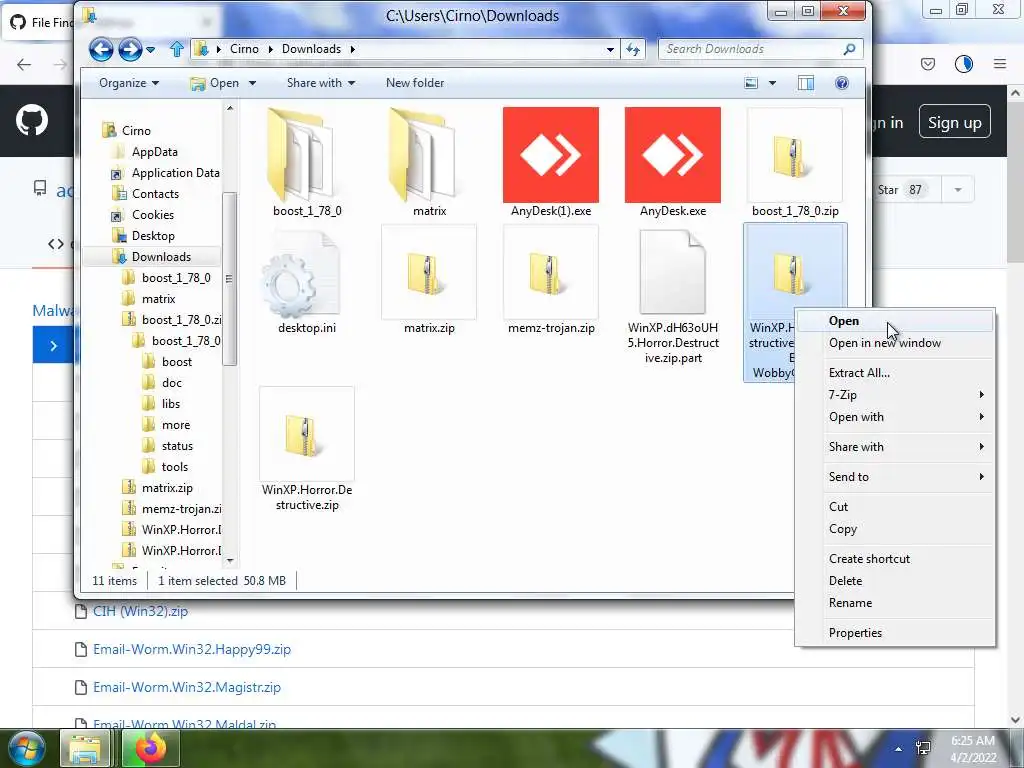Open Explorer Help icon
The height and width of the screenshot is (768, 1024).
pos(842,83)
